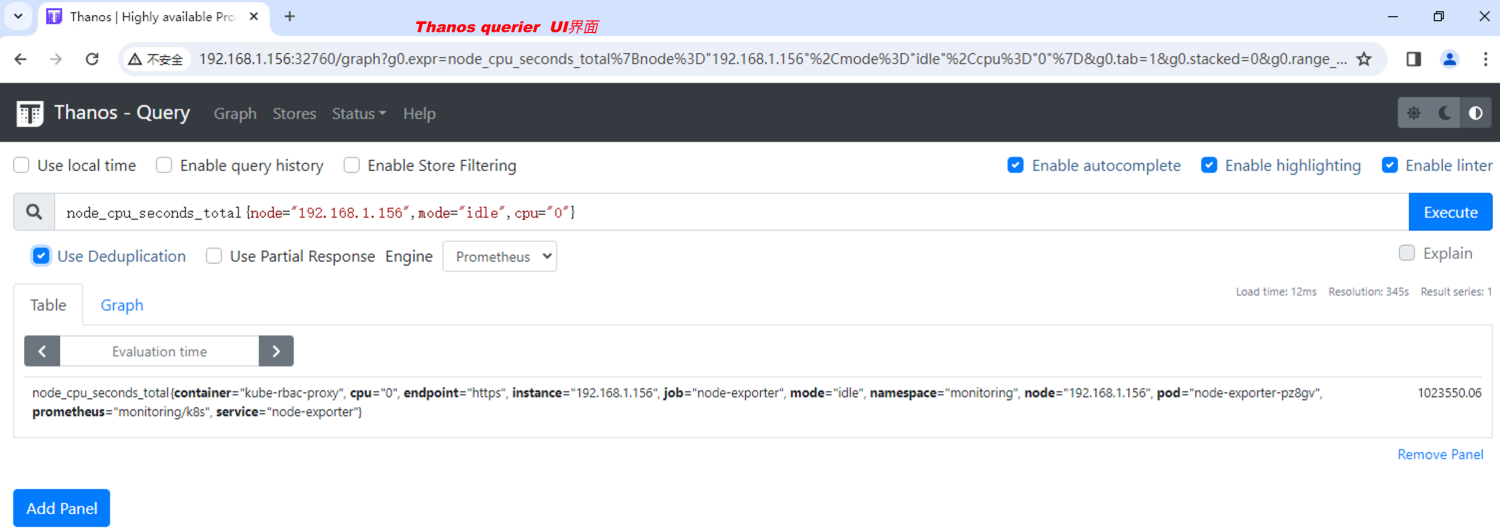Select the Table tab

point(48,305)
